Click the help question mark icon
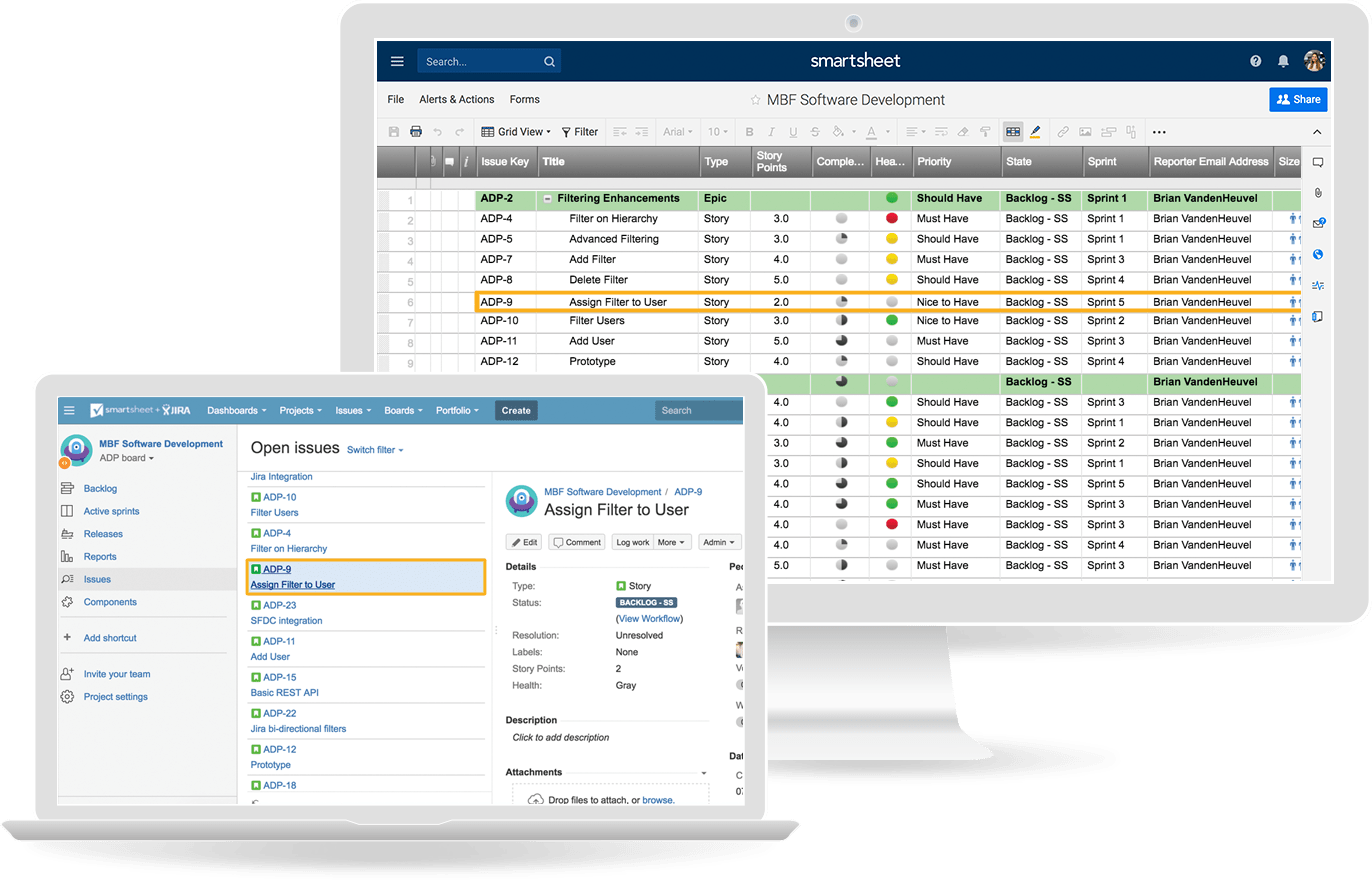This screenshot has height=880, width=1372. click(1255, 61)
